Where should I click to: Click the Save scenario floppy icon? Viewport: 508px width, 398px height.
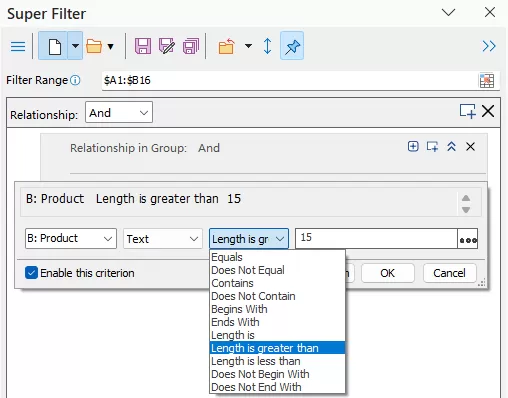[143, 46]
